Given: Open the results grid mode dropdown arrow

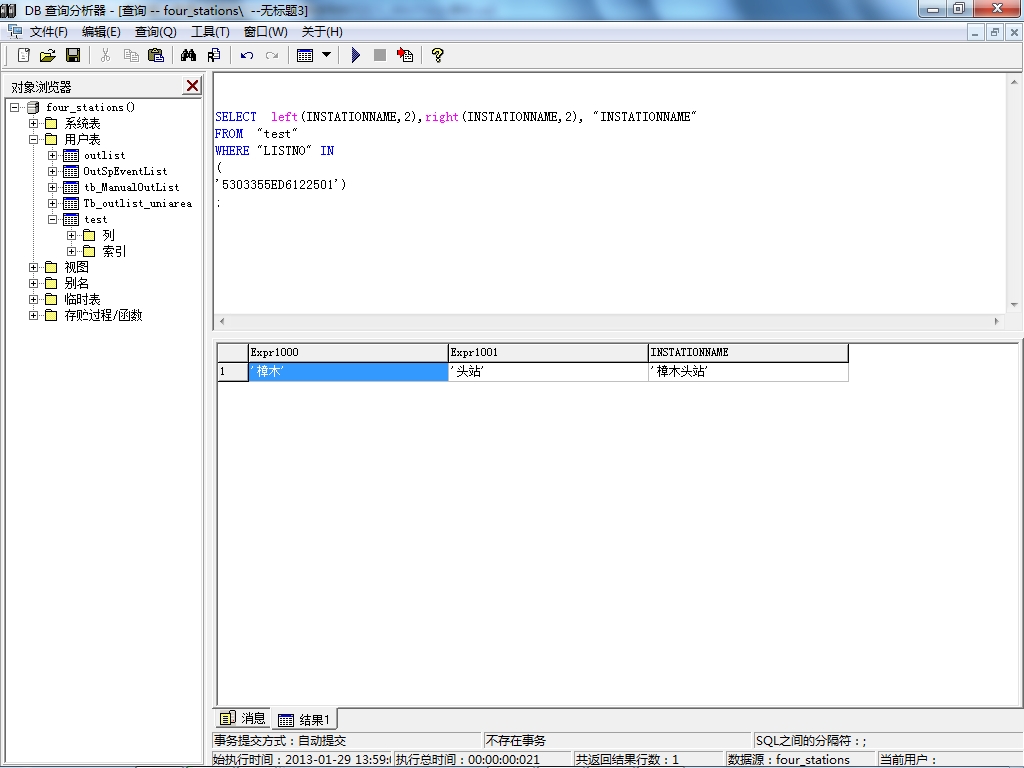Looking at the screenshot, I should (326, 55).
